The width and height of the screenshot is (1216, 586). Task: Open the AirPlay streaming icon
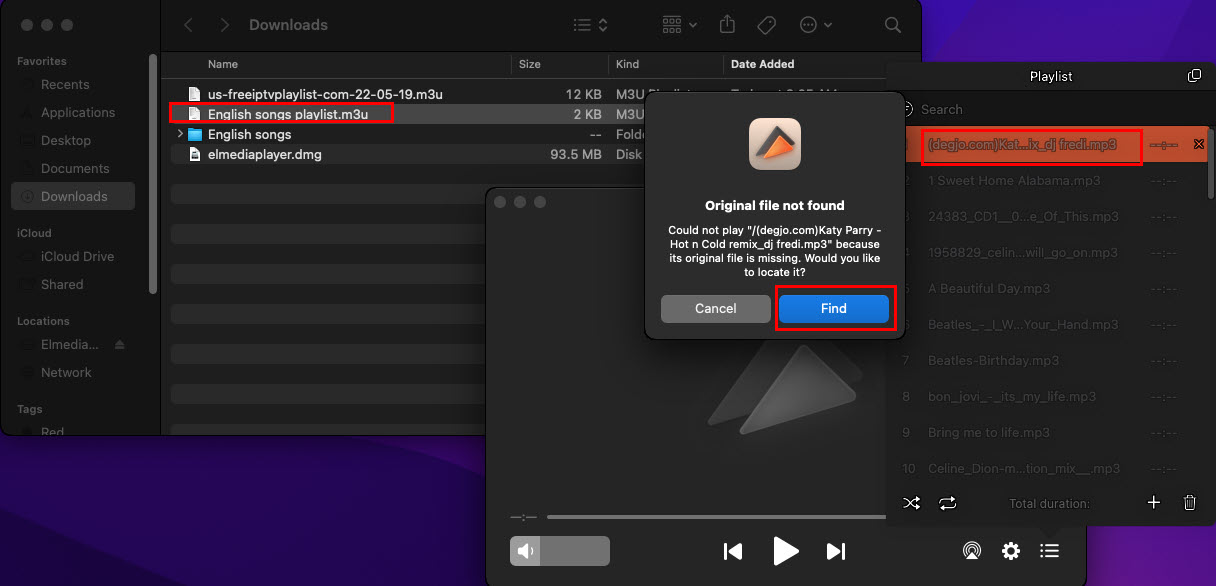point(971,551)
